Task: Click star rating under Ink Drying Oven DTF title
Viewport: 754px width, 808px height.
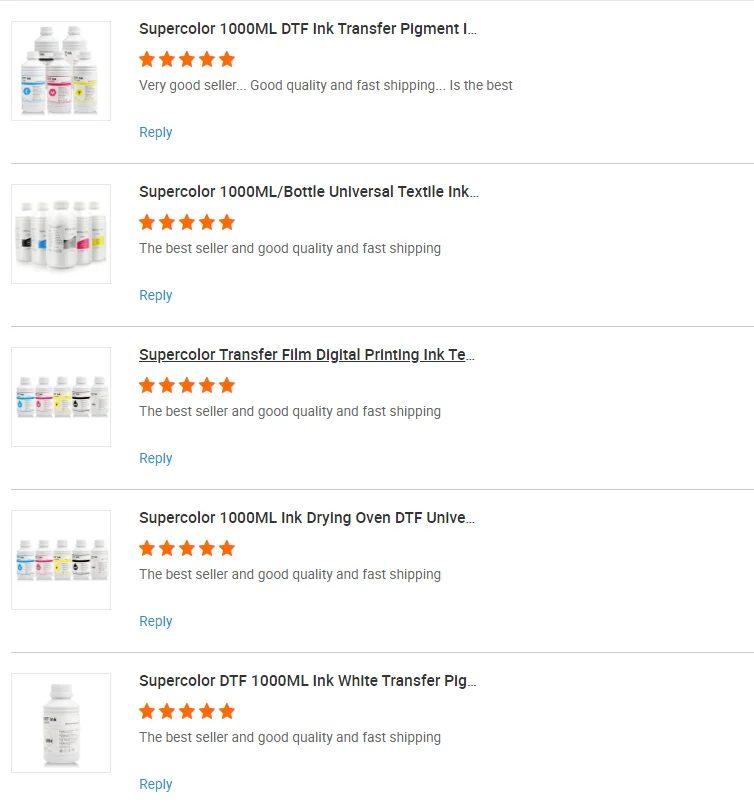Action: pos(187,548)
